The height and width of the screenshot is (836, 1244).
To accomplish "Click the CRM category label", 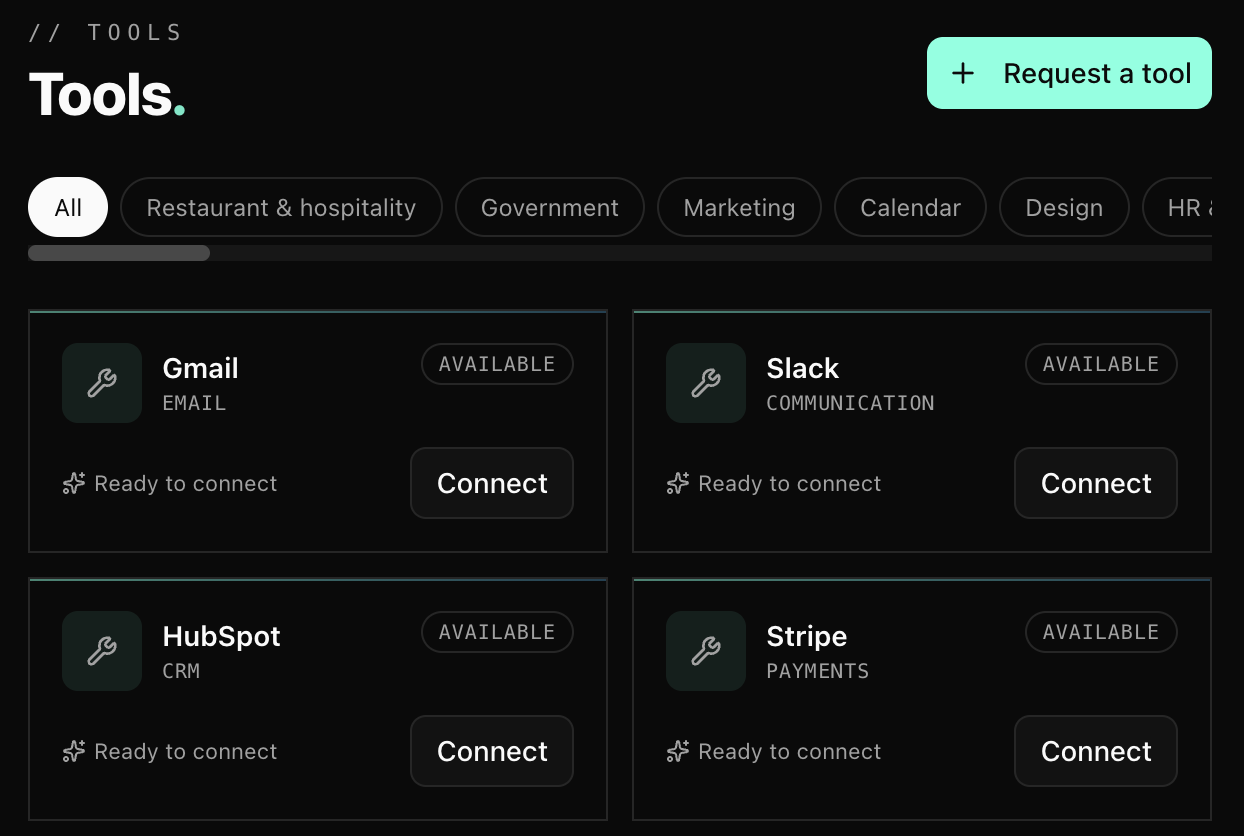I will (x=181, y=671).
